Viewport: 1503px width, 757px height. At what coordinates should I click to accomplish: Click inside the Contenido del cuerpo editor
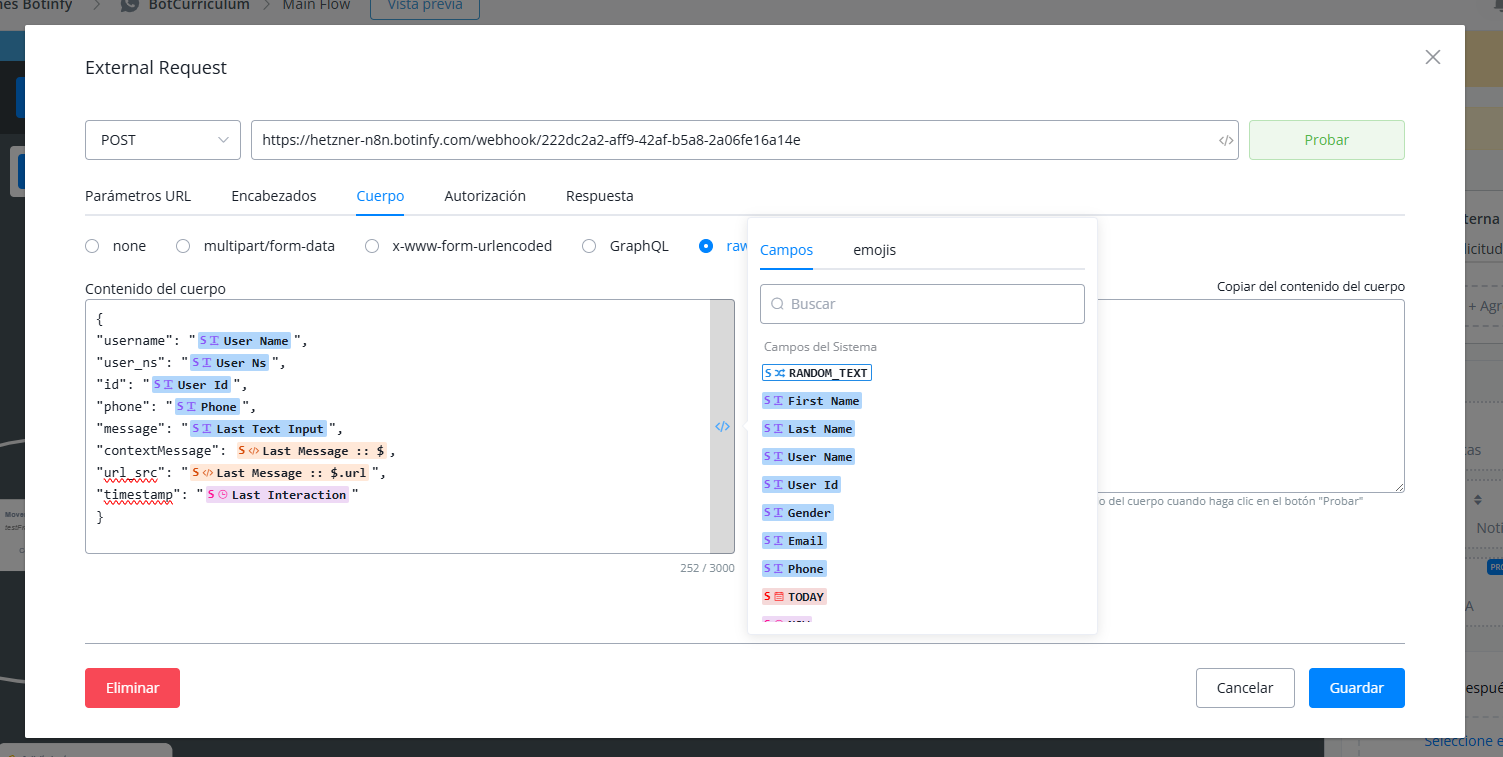(398, 426)
